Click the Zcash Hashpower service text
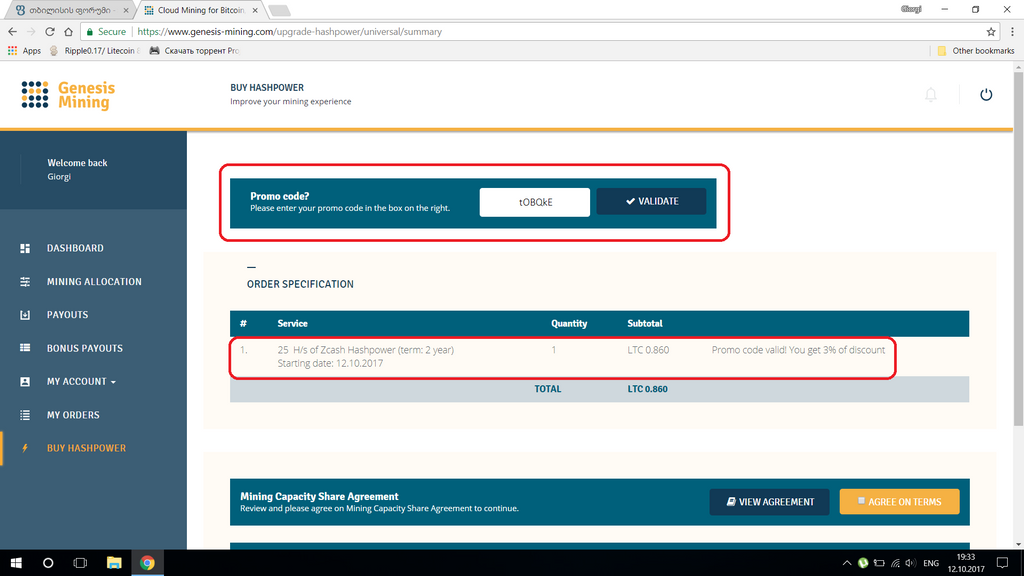 pyautogui.click(x=365, y=350)
